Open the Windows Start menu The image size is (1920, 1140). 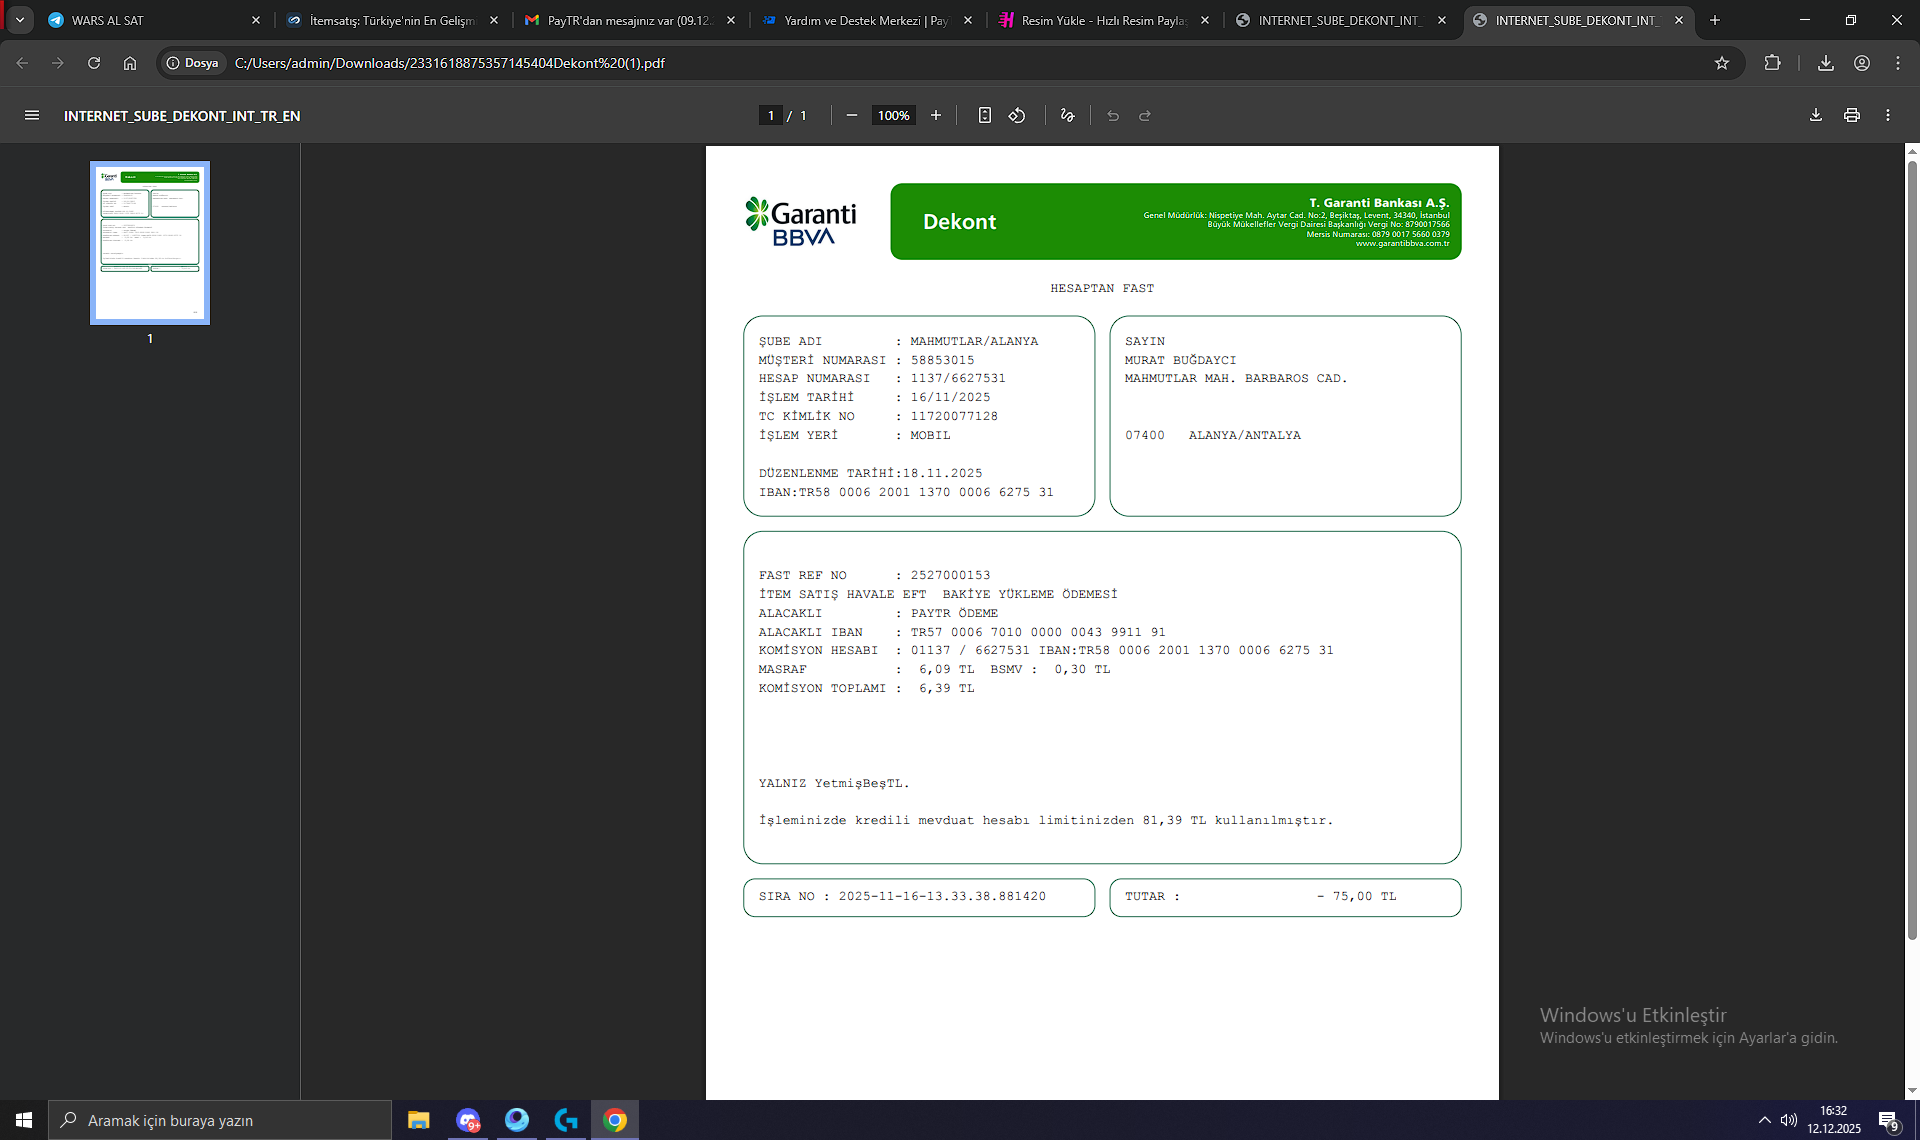[24, 1120]
